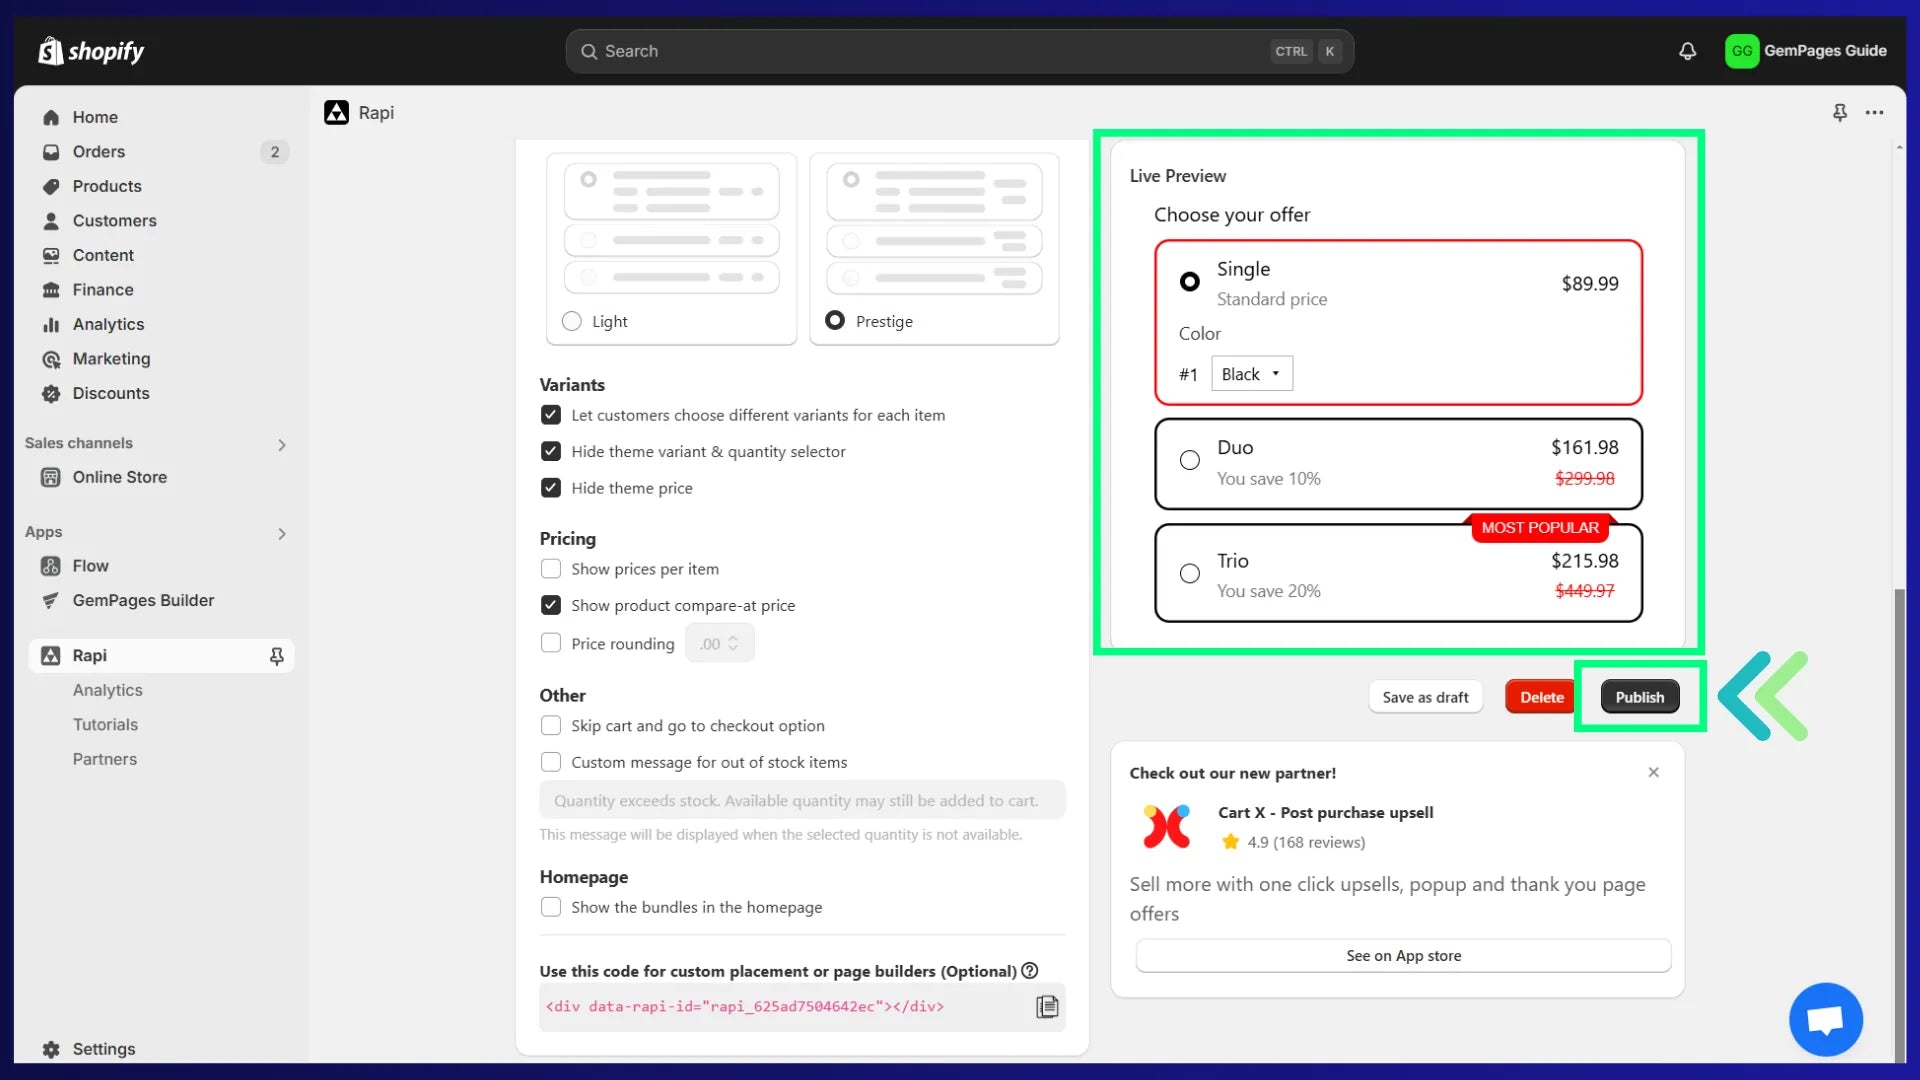
Task: Open Settings gear in sidebar
Action: pos(52,1049)
